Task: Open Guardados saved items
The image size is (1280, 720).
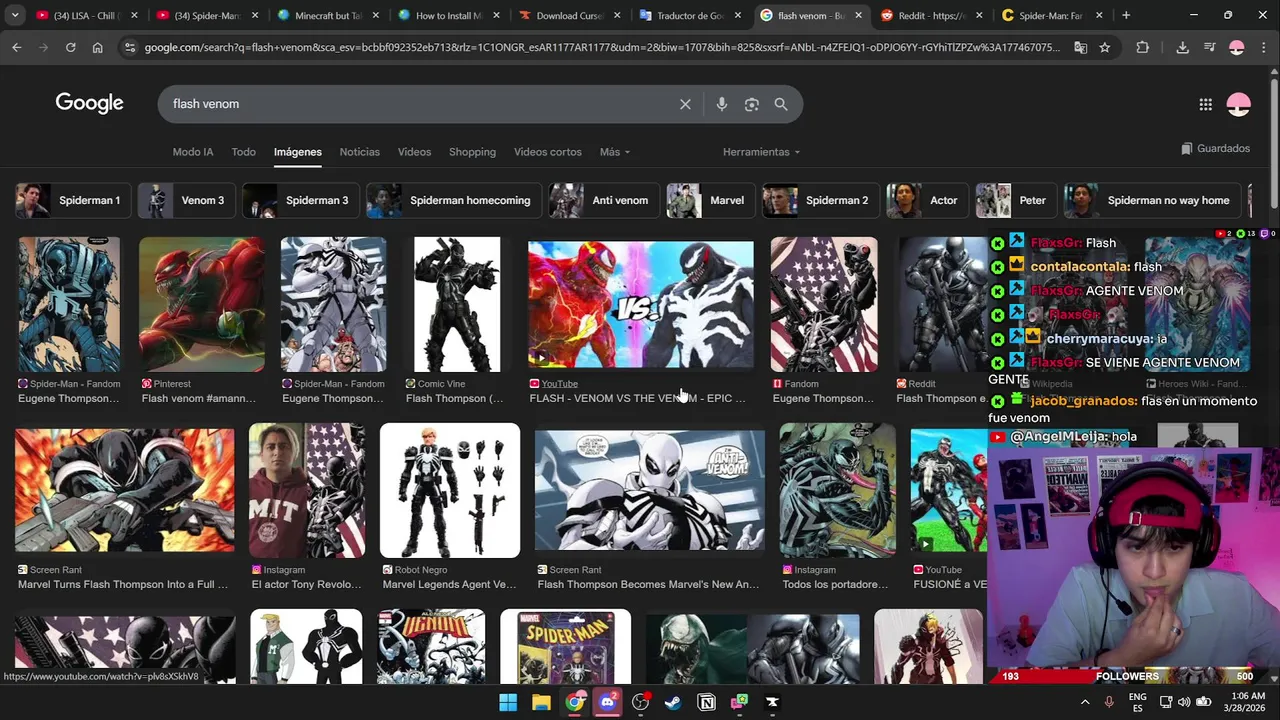Action: tap(1215, 148)
